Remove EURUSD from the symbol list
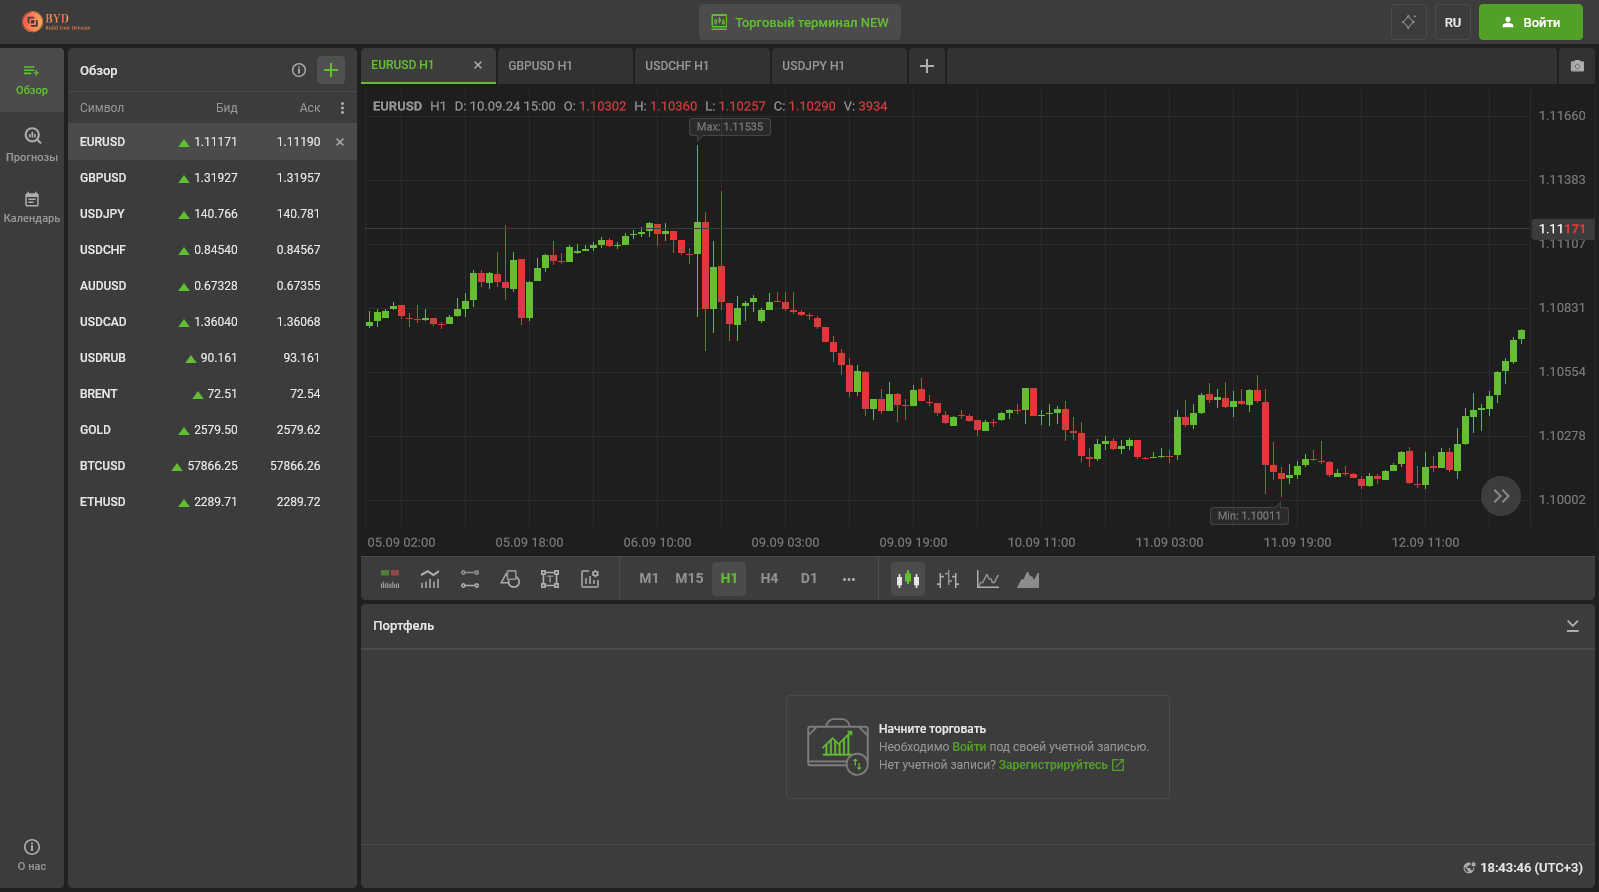The image size is (1599, 892). pos(340,142)
